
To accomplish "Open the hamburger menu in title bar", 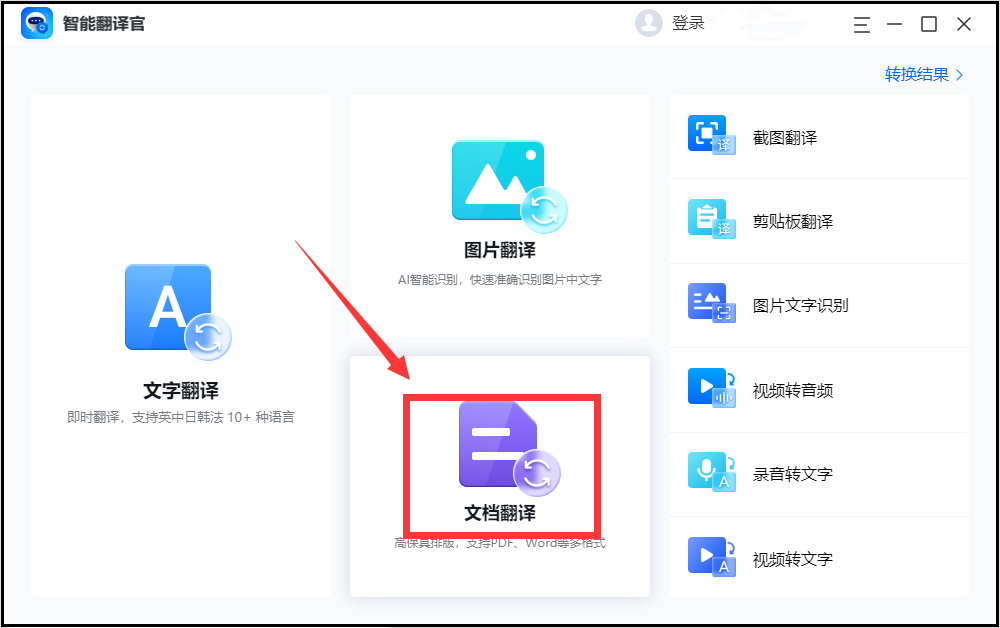I will [x=861, y=24].
